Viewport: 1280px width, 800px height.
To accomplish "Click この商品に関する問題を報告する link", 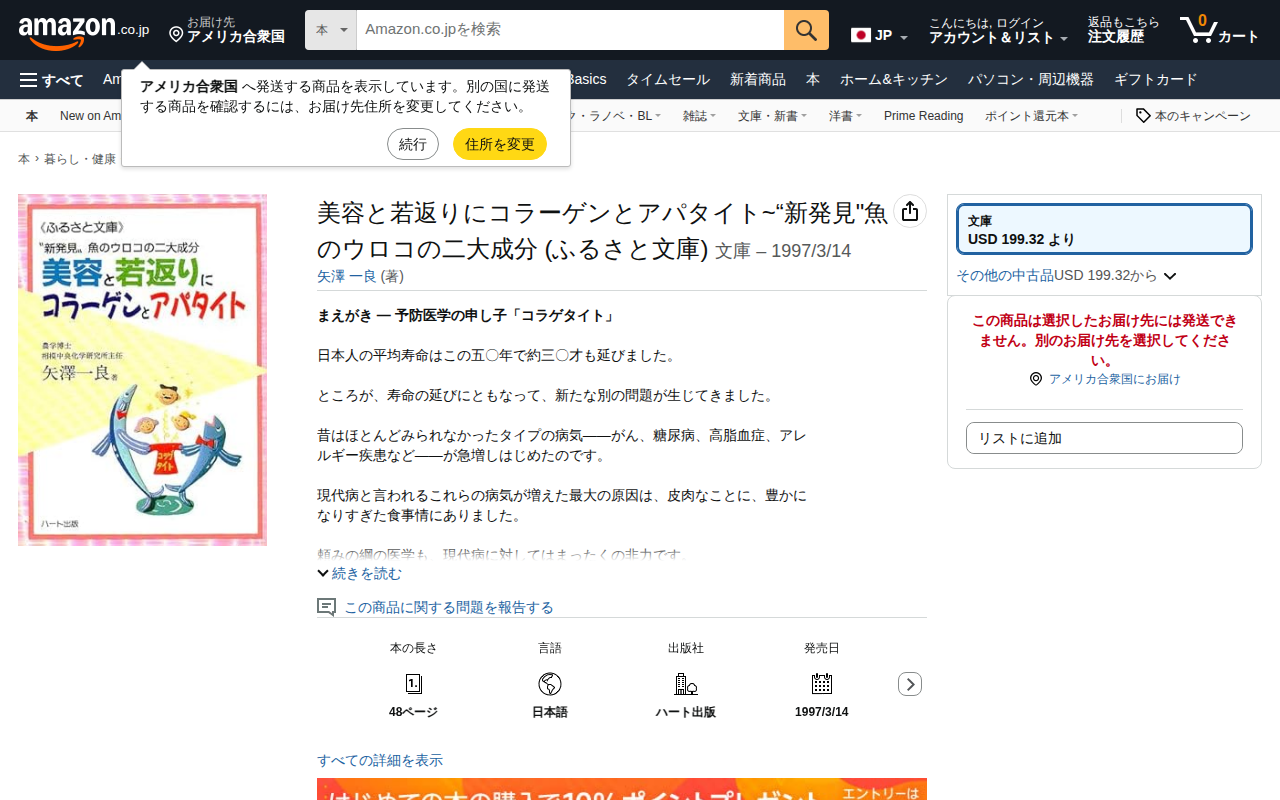I will 449,607.
